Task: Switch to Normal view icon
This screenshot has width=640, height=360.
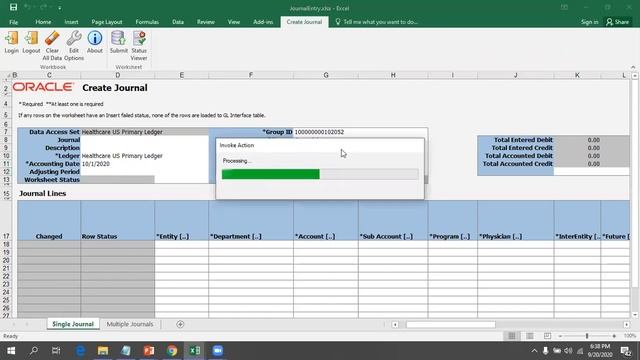Action: coord(511,336)
